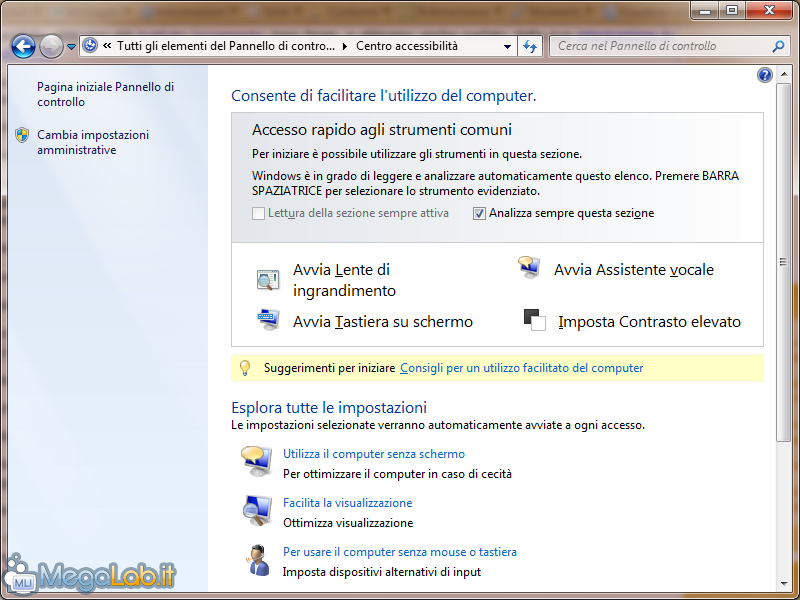
Task: Toggle 'Lettura della sezione sempre attiva' checkbox
Action: tap(258, 213)
